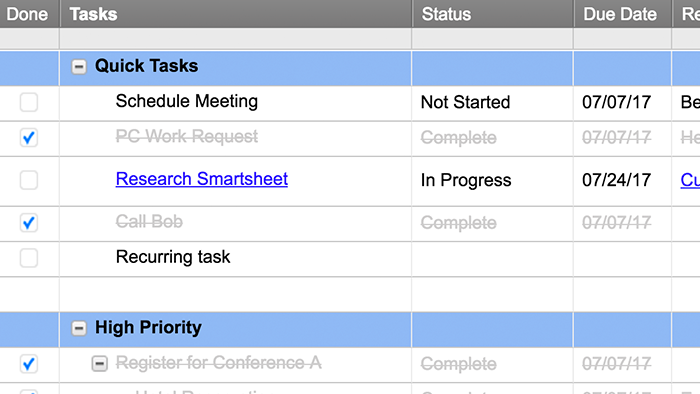
Task: Open the link in Research Smartsheet's last column
Action: point(690,180)
